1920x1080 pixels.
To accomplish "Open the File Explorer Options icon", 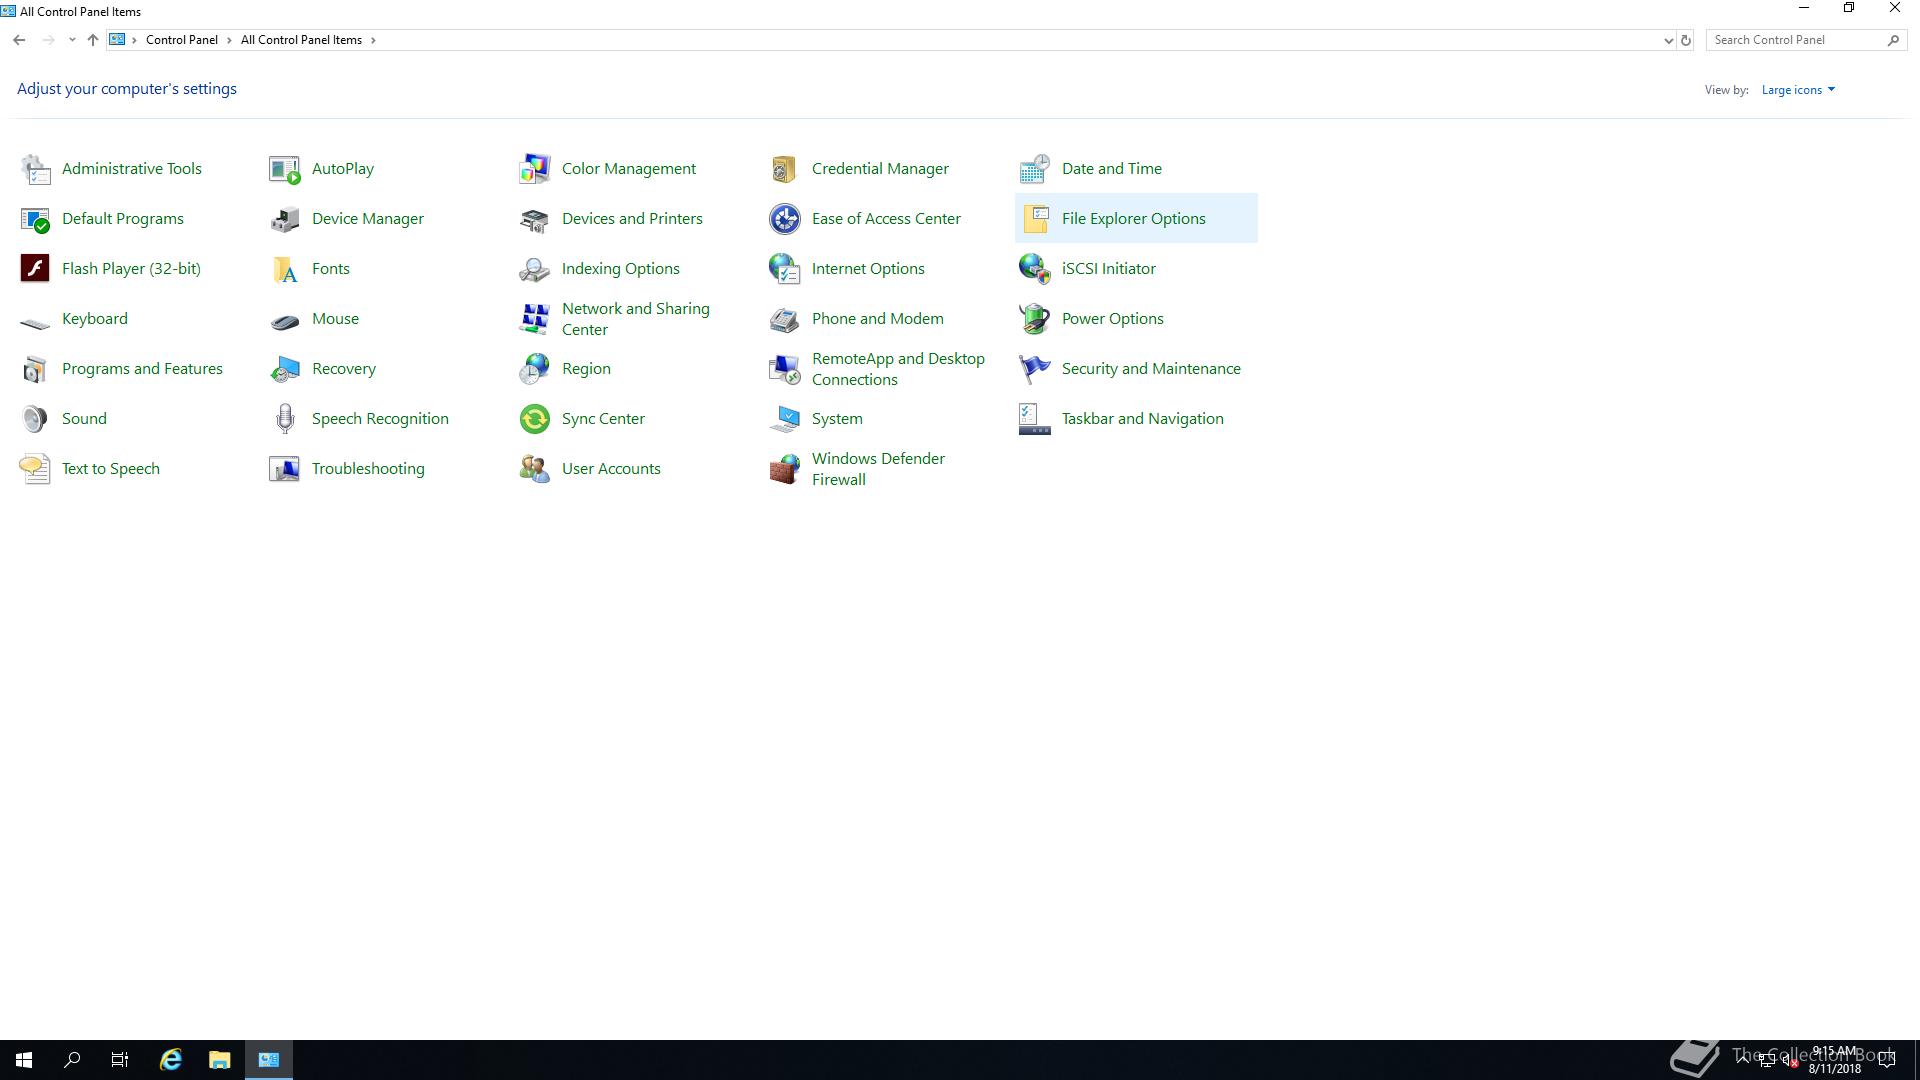I will click(1035, 219).
